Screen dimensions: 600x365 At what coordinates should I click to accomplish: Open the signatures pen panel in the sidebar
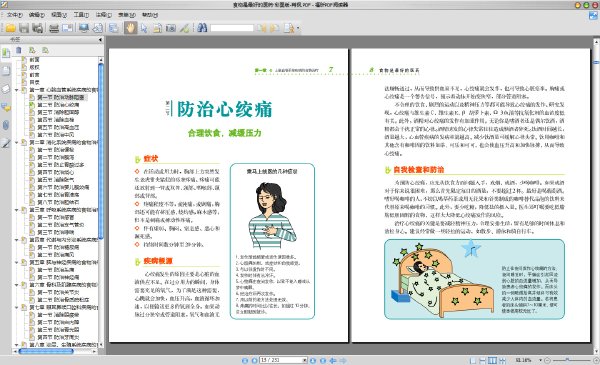coord(6,143)
